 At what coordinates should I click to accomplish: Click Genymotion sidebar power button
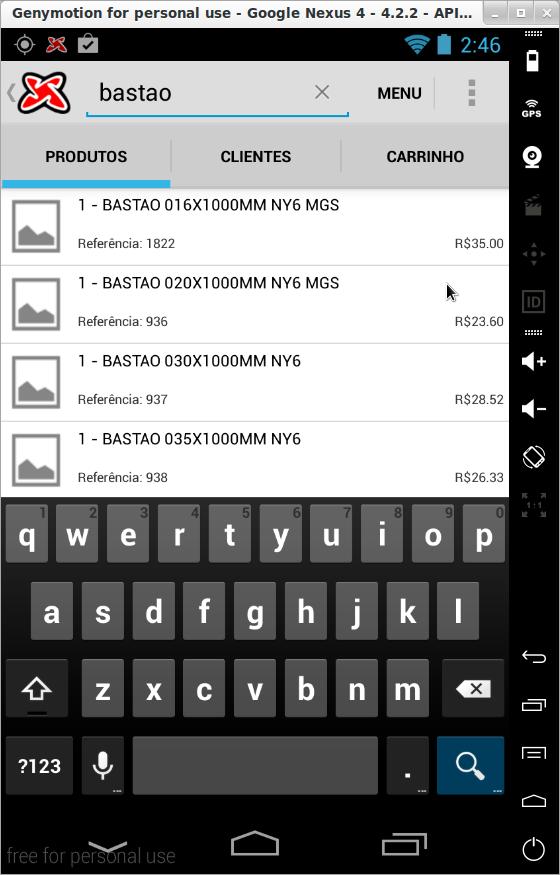534,849
